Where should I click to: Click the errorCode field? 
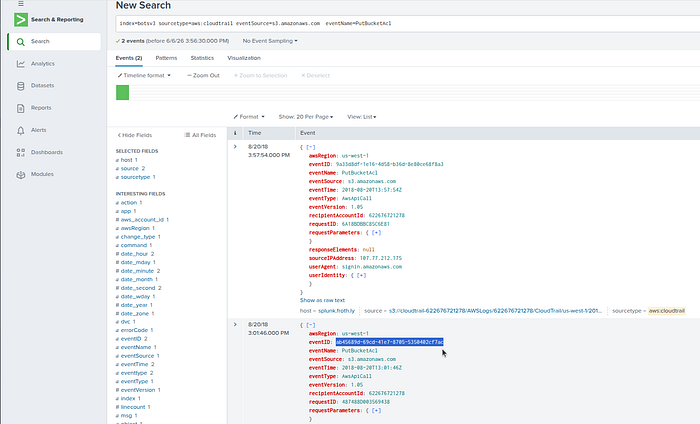coord(134,330)
